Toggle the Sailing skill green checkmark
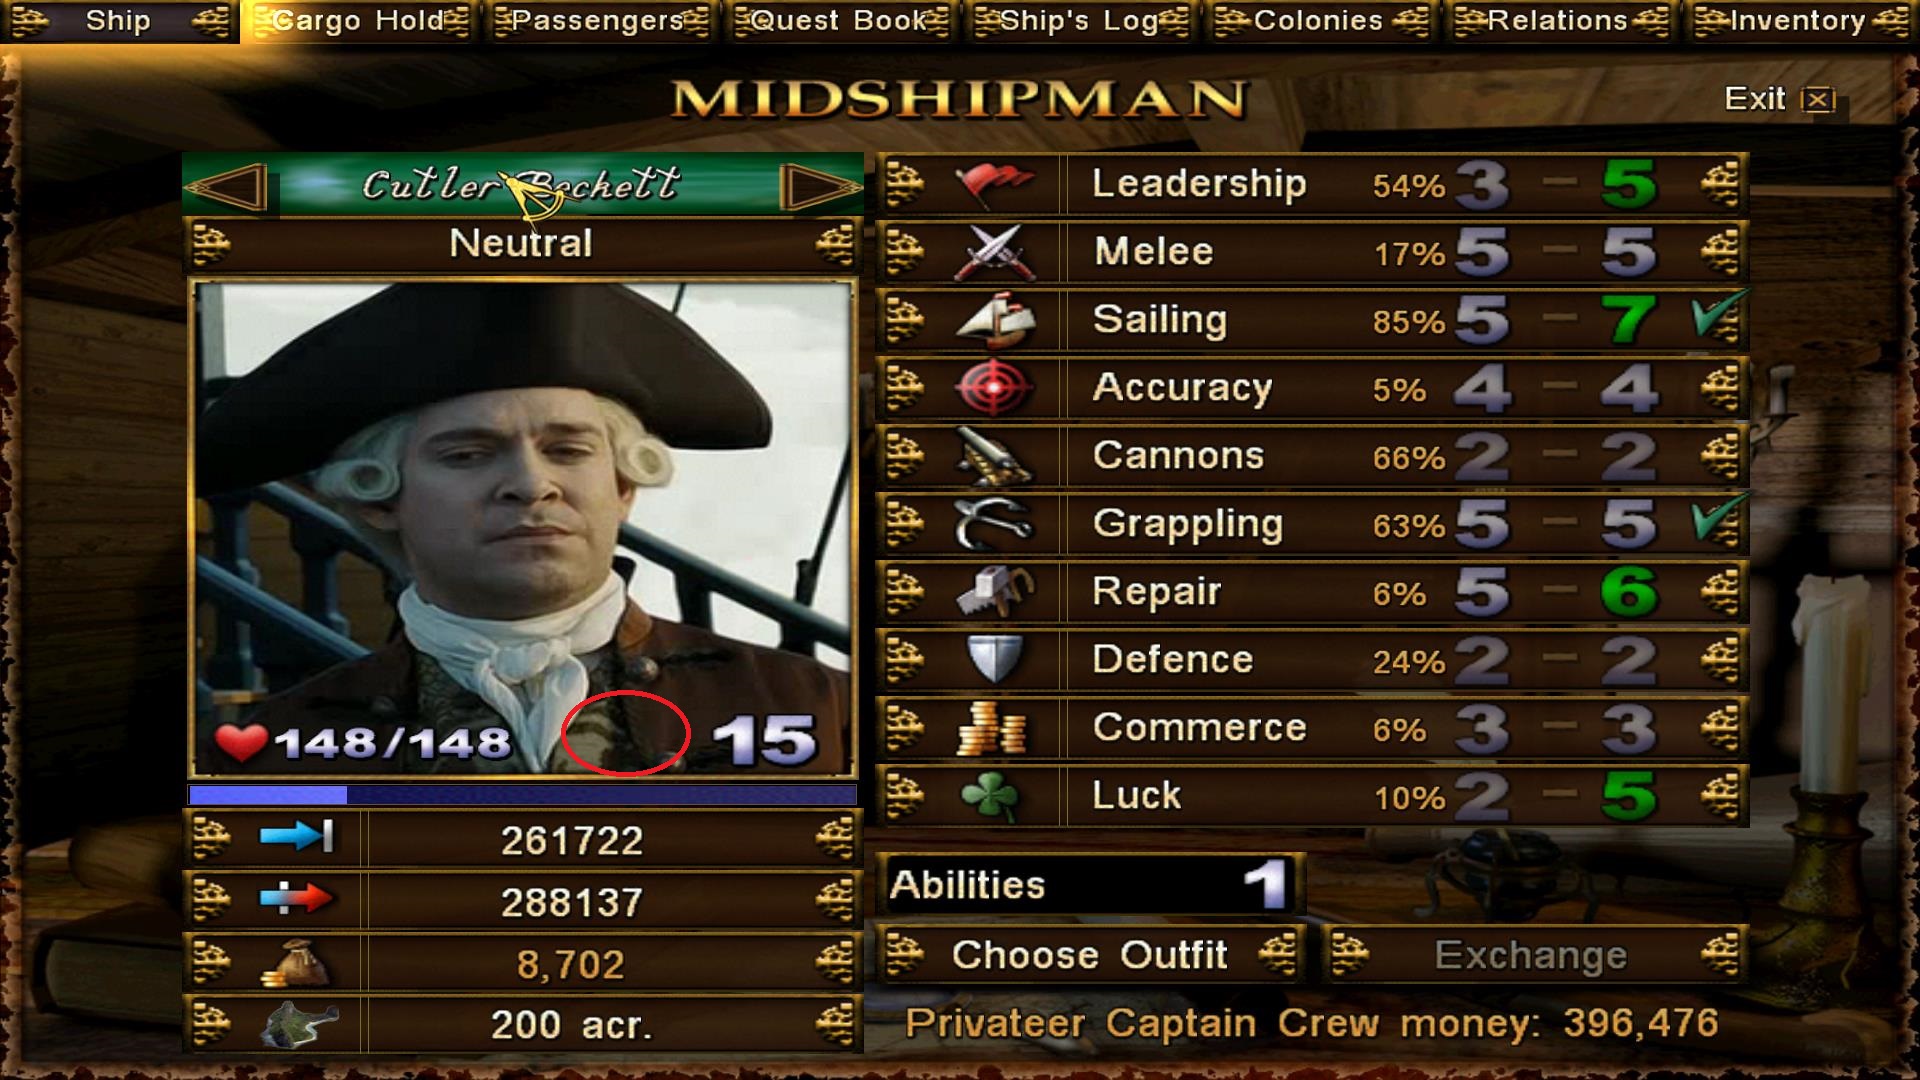The width and height of the screenshot is (1920, 1080). pyautogui.click(x=1718, y=316)
